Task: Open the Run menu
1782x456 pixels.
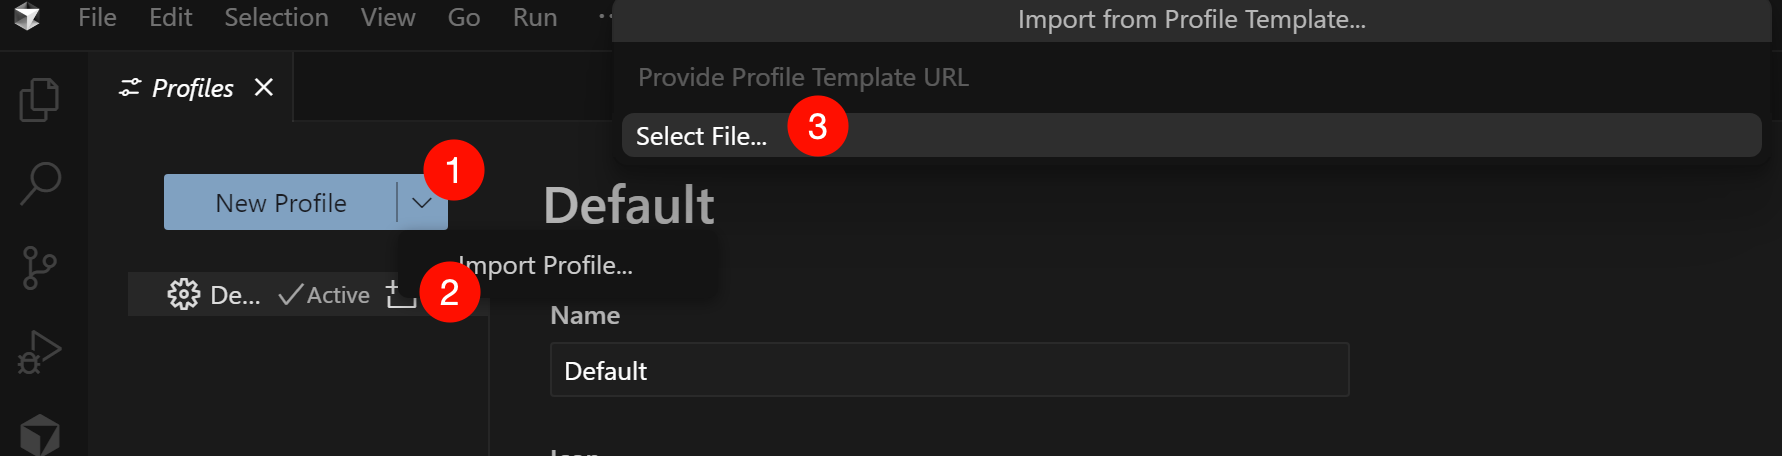Action: click(535, 17)
